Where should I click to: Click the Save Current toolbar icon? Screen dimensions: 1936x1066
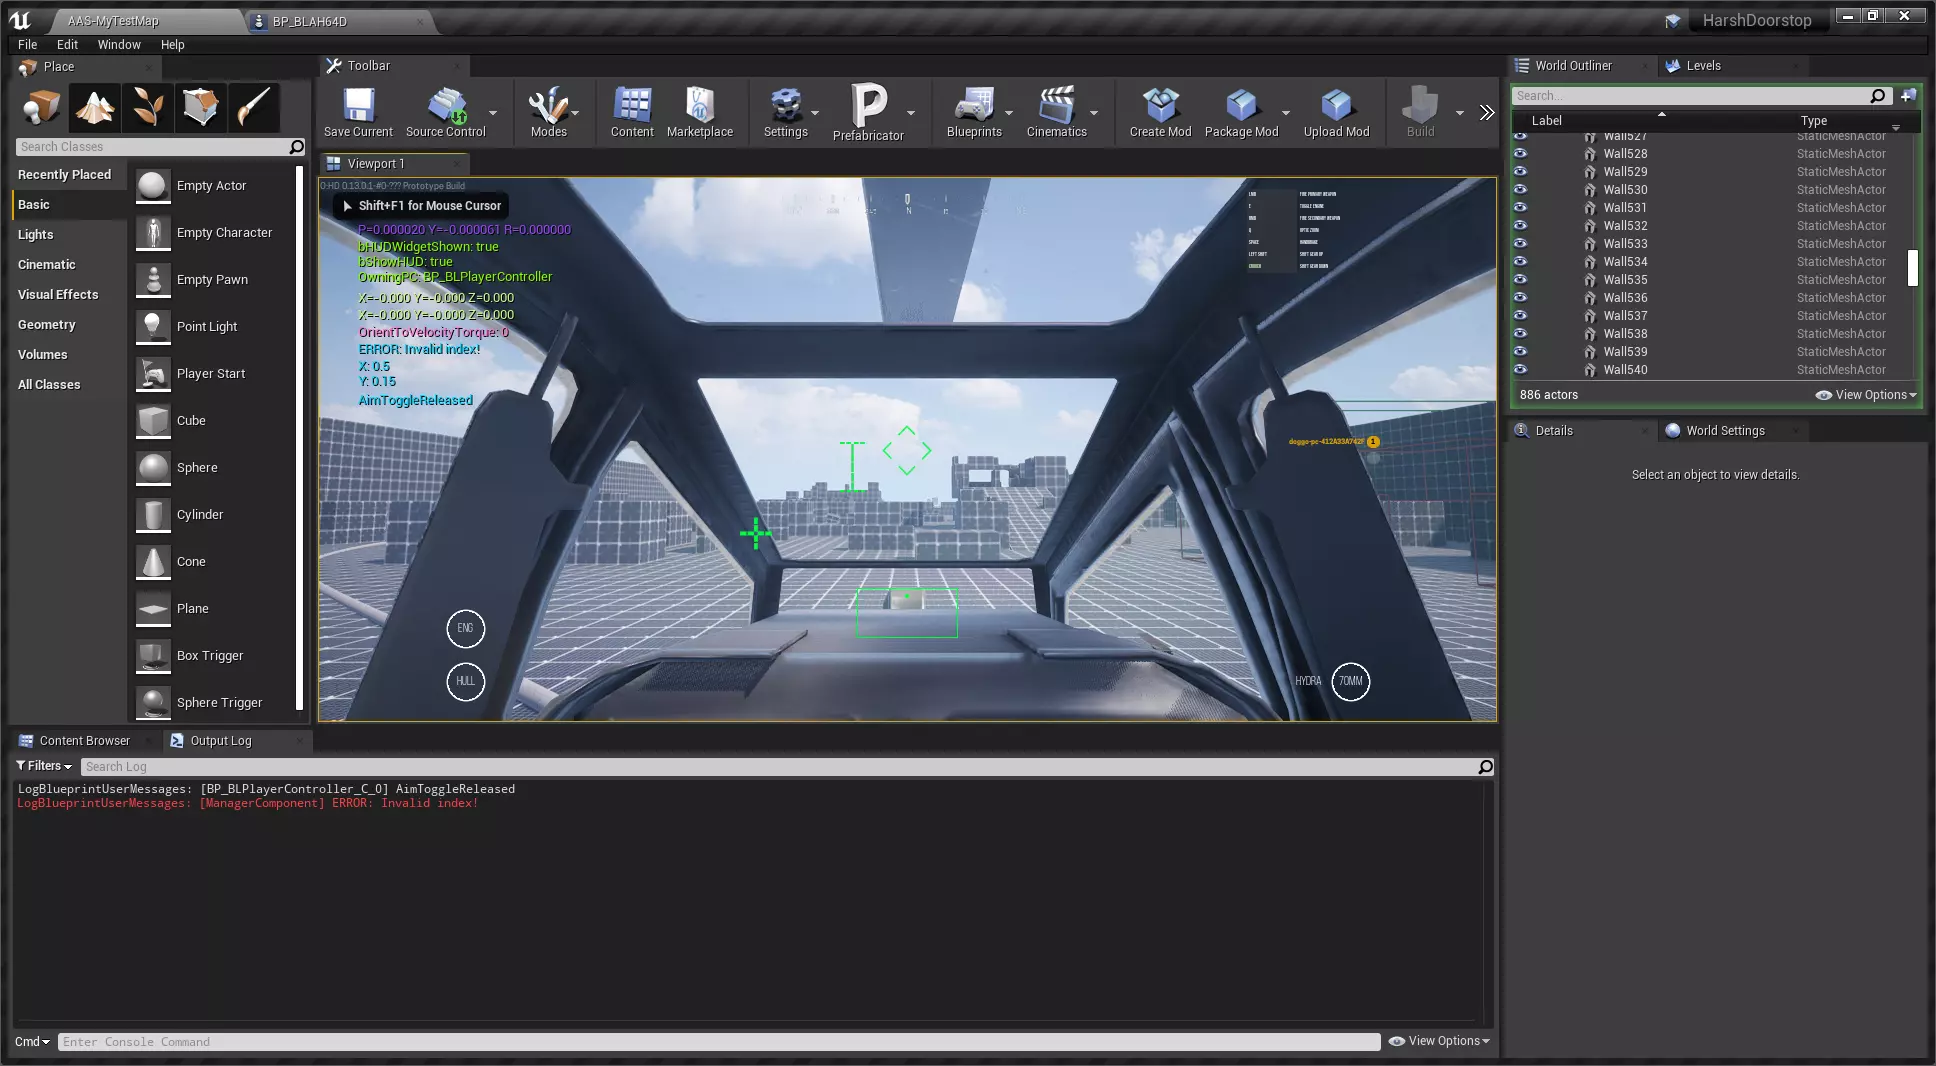tap(358, 105)
